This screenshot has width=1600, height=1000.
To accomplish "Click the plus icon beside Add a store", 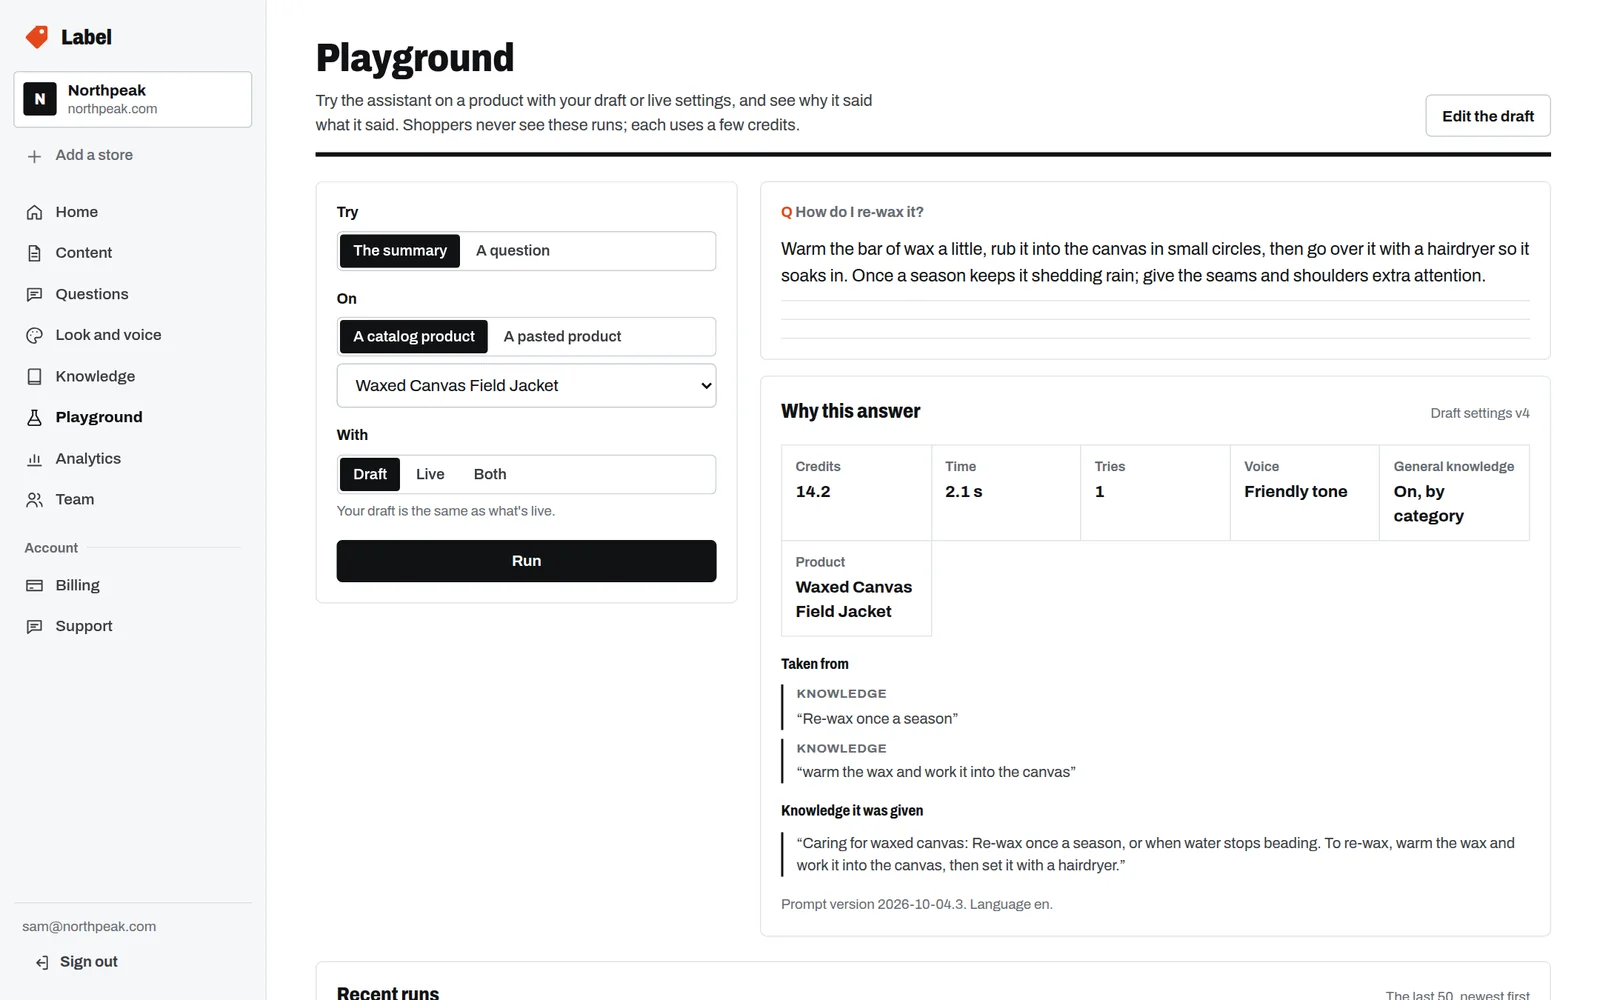I will (x=34, y=156).
